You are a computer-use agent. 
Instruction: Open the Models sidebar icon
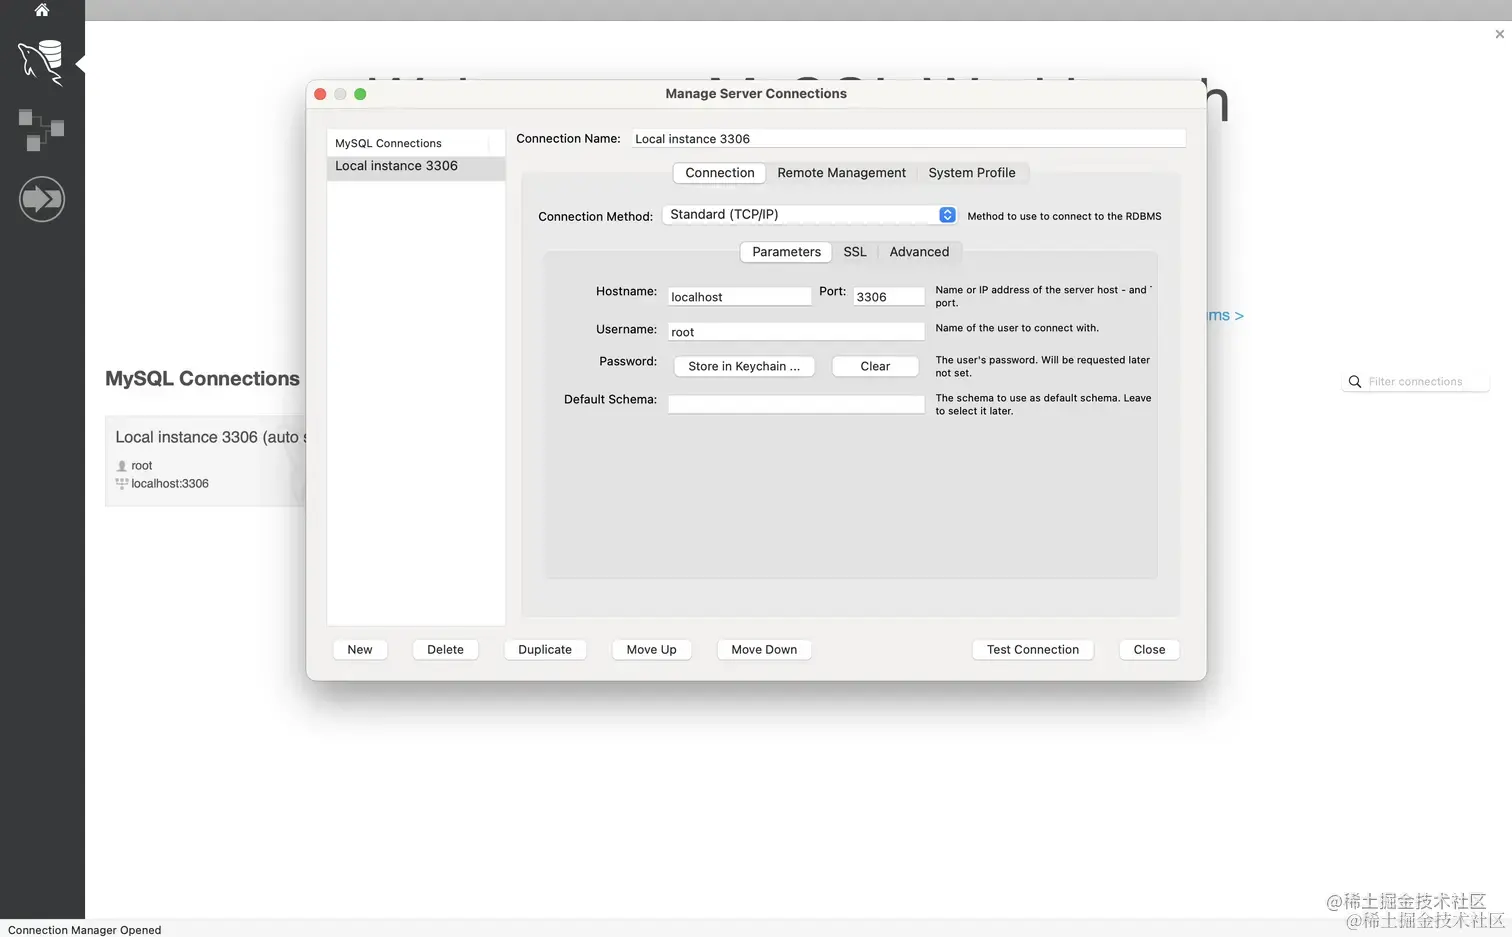[x=41, y=130]
